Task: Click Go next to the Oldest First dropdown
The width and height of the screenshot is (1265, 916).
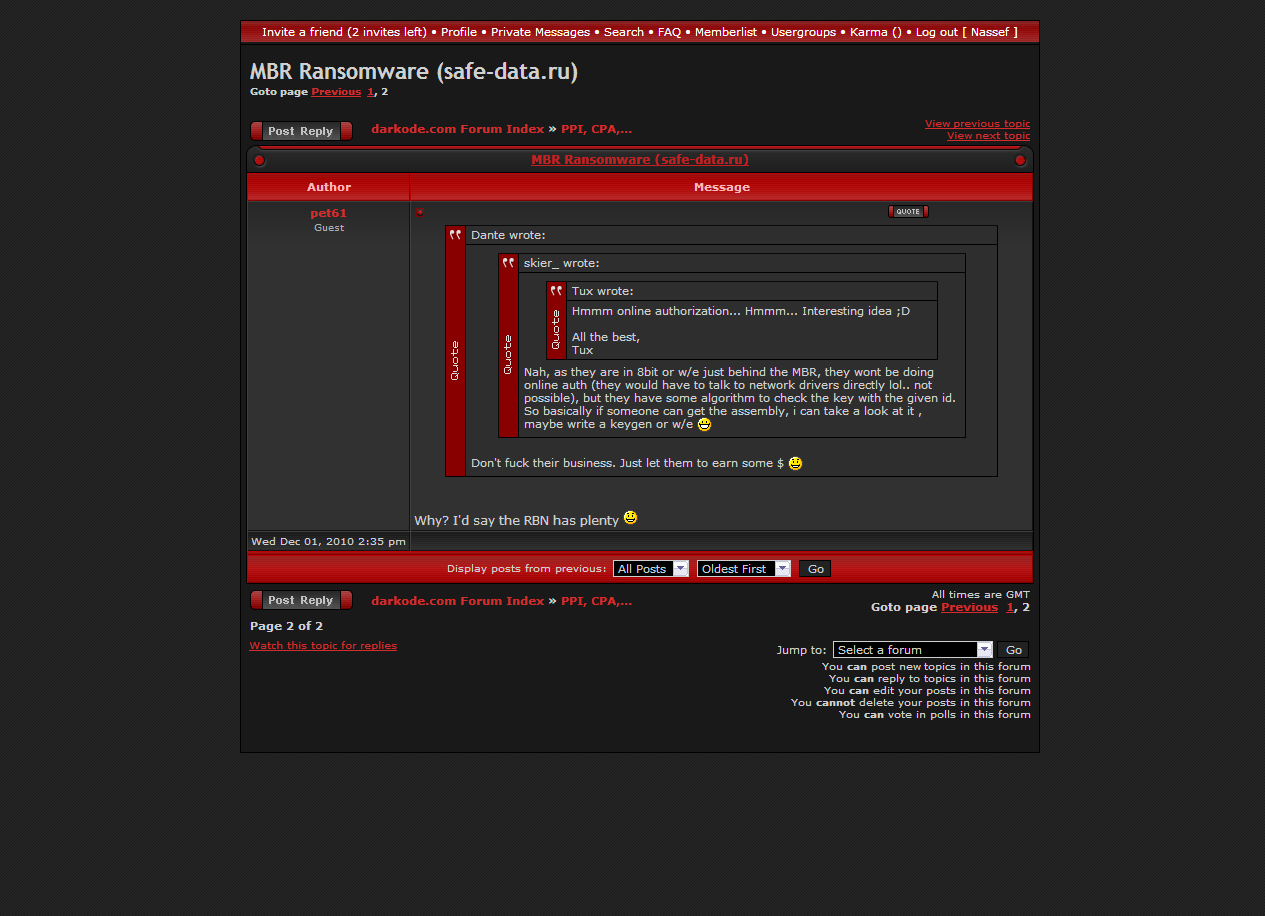Action: [815, 569]
